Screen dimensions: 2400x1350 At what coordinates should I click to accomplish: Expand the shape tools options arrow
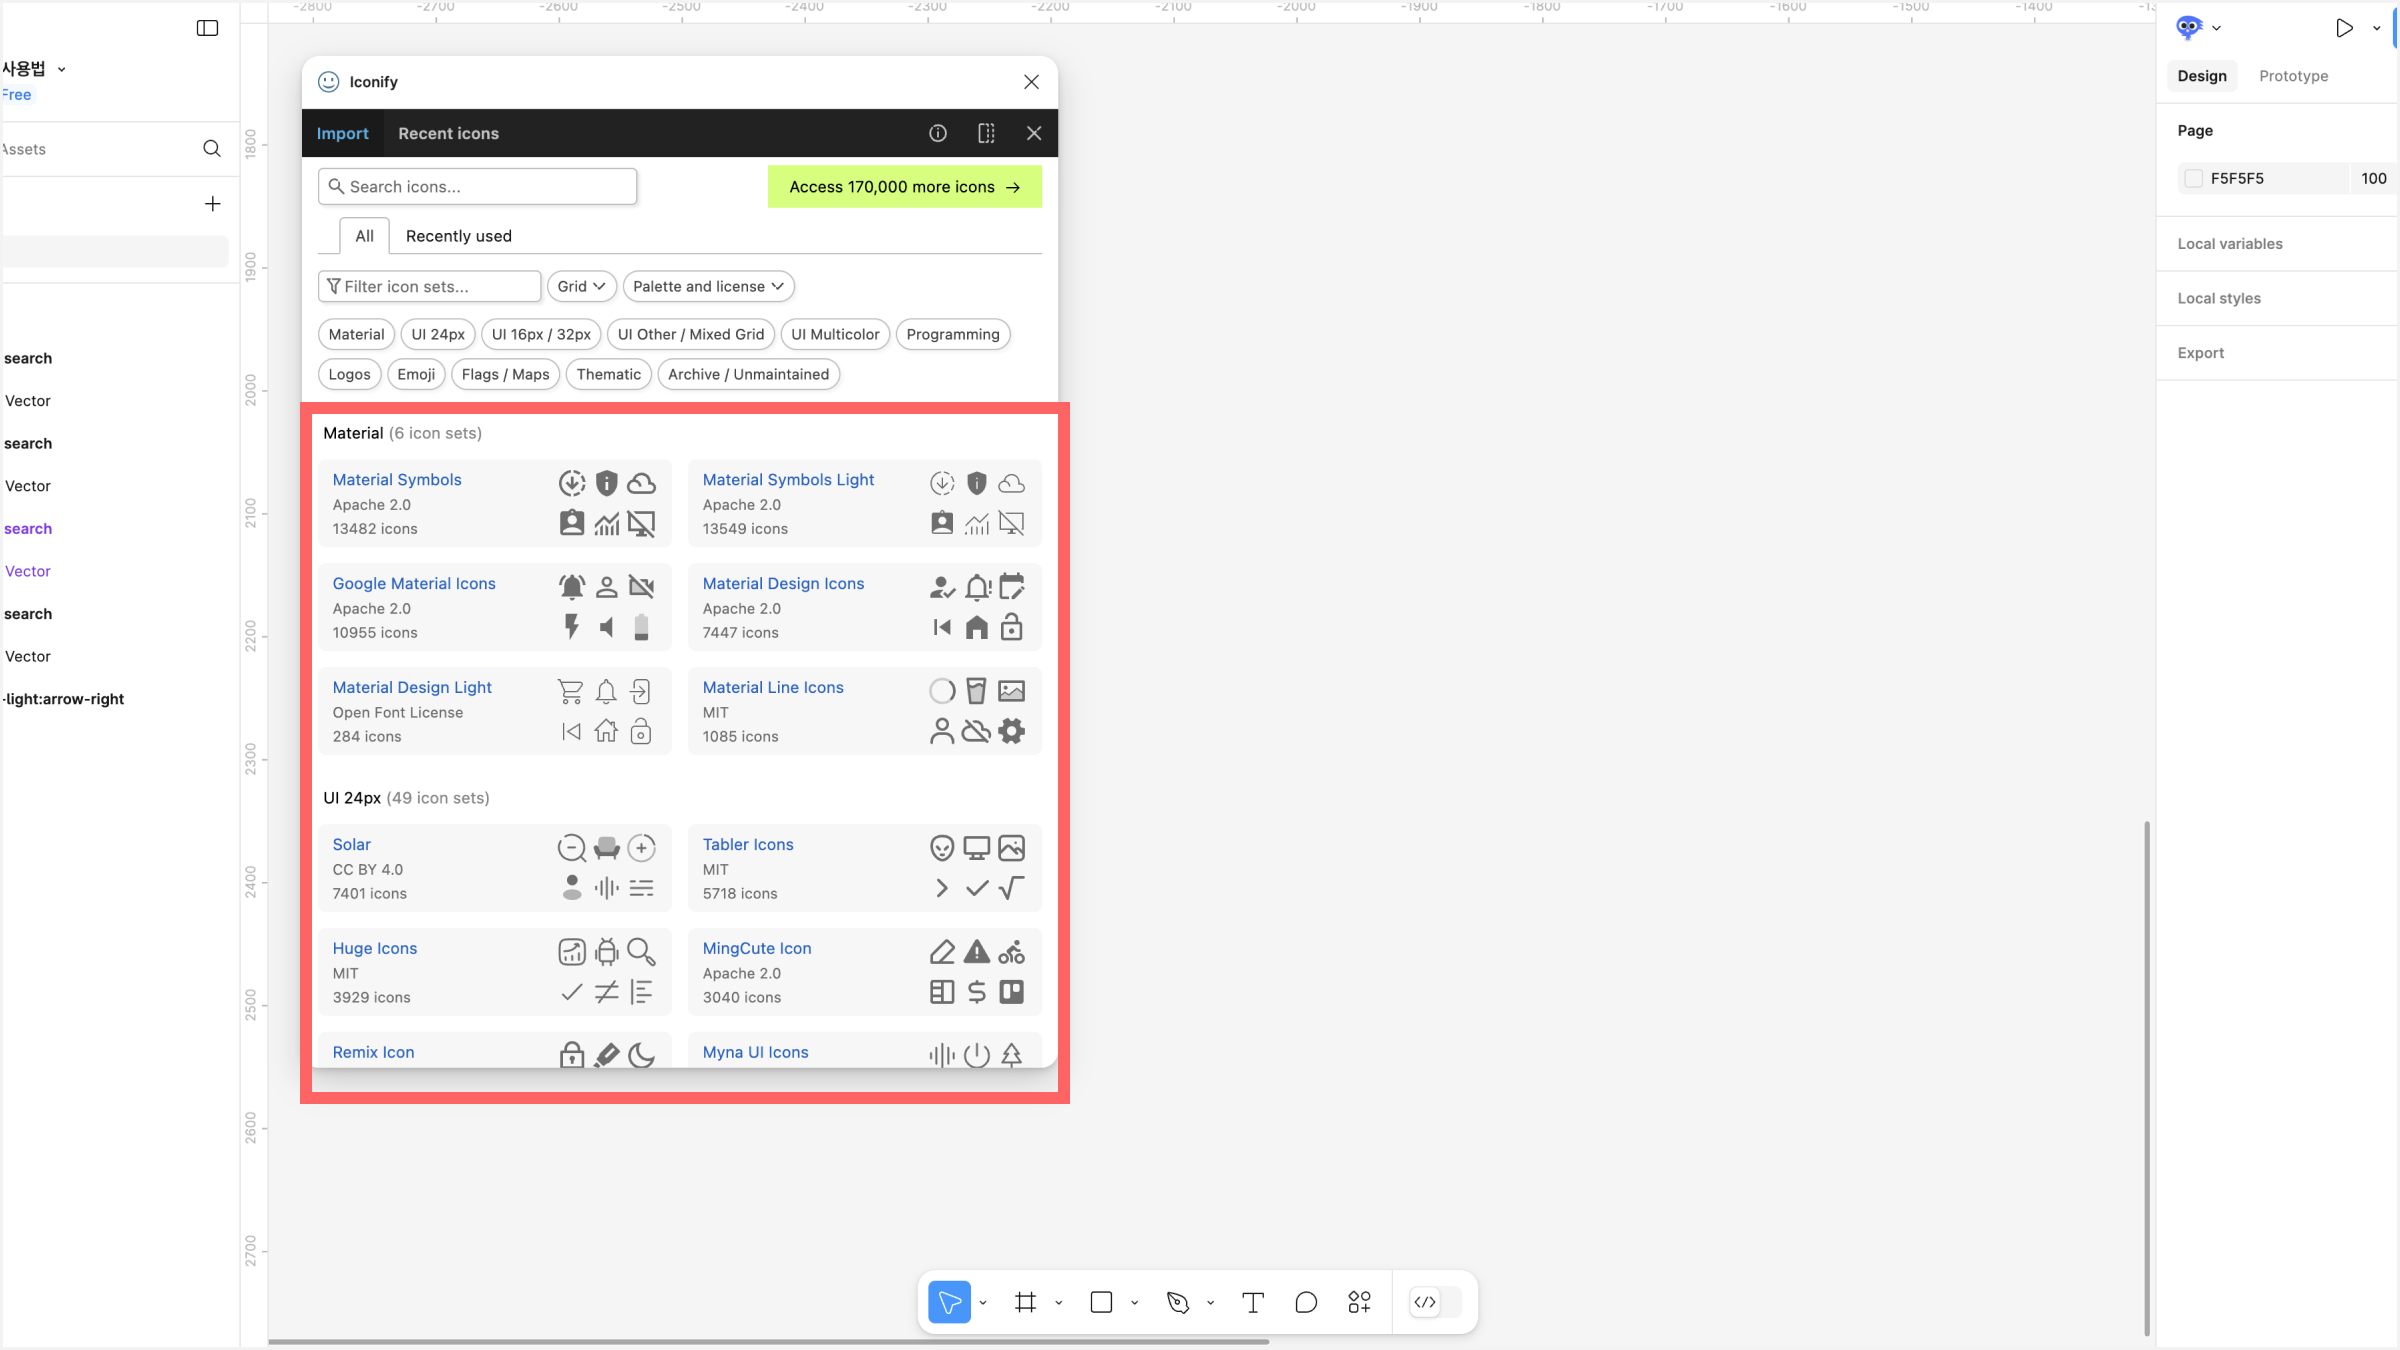pos(1135,1302)
